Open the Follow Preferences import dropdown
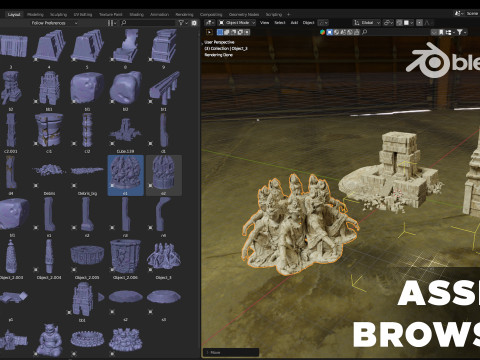The width and height of the screenshot is (480, 360). point(54,23)
